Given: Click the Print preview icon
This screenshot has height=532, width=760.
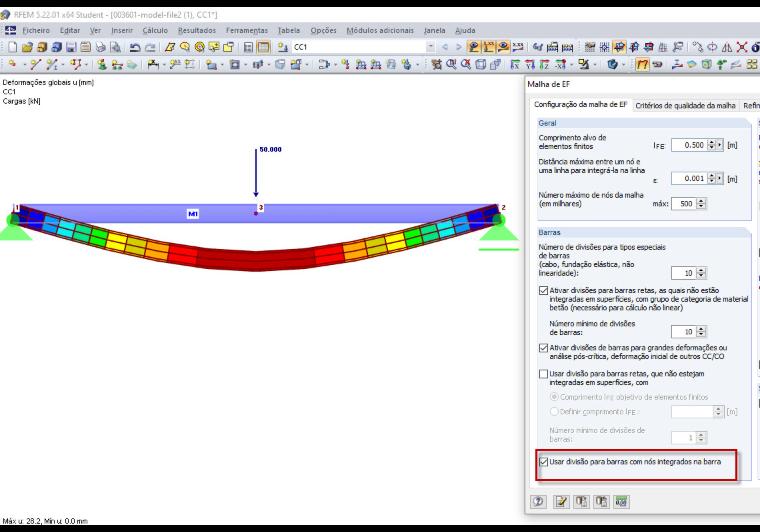Looking at the screenshot, I should click(x=115, y=47).
